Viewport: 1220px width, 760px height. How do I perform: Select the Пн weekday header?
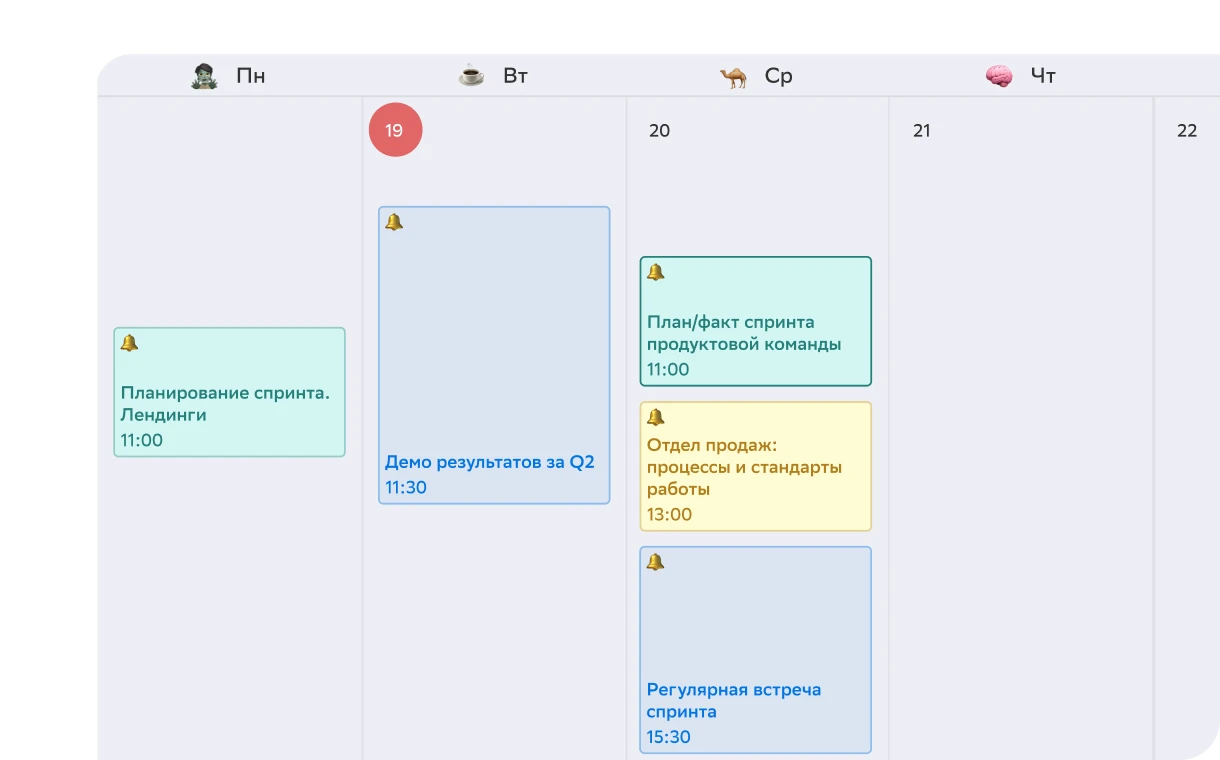[x=251, y=76]
